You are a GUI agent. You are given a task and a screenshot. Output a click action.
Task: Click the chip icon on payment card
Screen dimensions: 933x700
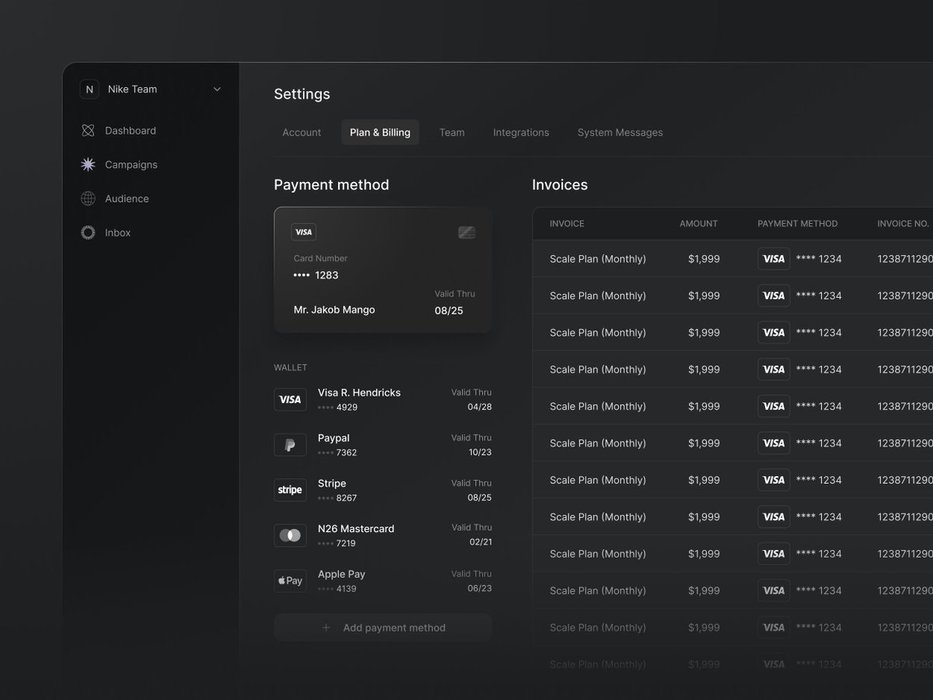[466, 233]
